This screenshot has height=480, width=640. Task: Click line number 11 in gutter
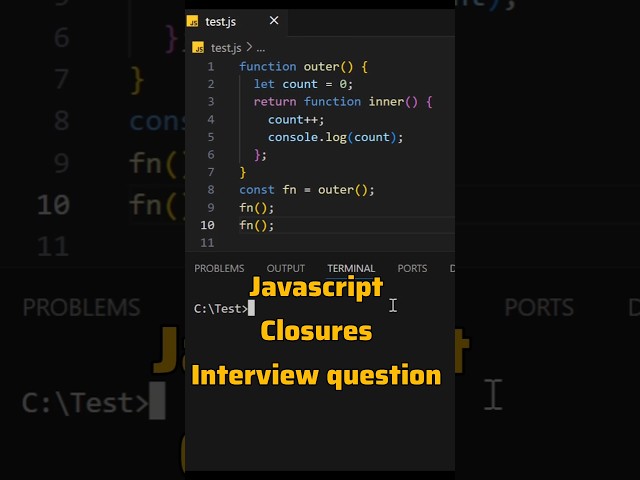click(207, 243)
